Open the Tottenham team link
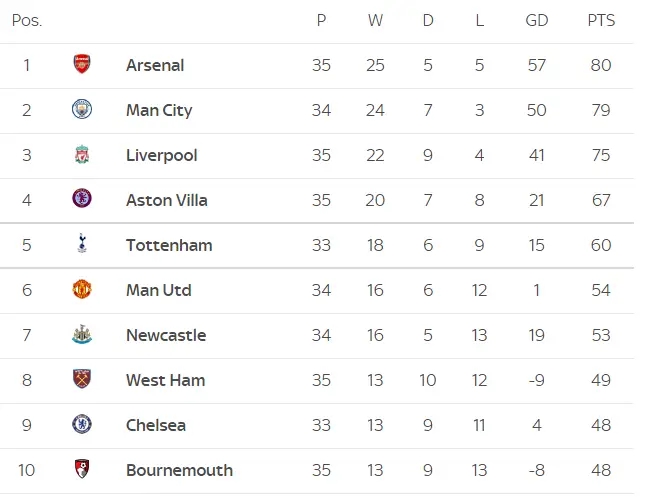The height and width of the screenshot is (497, 647). pos(169,245)
